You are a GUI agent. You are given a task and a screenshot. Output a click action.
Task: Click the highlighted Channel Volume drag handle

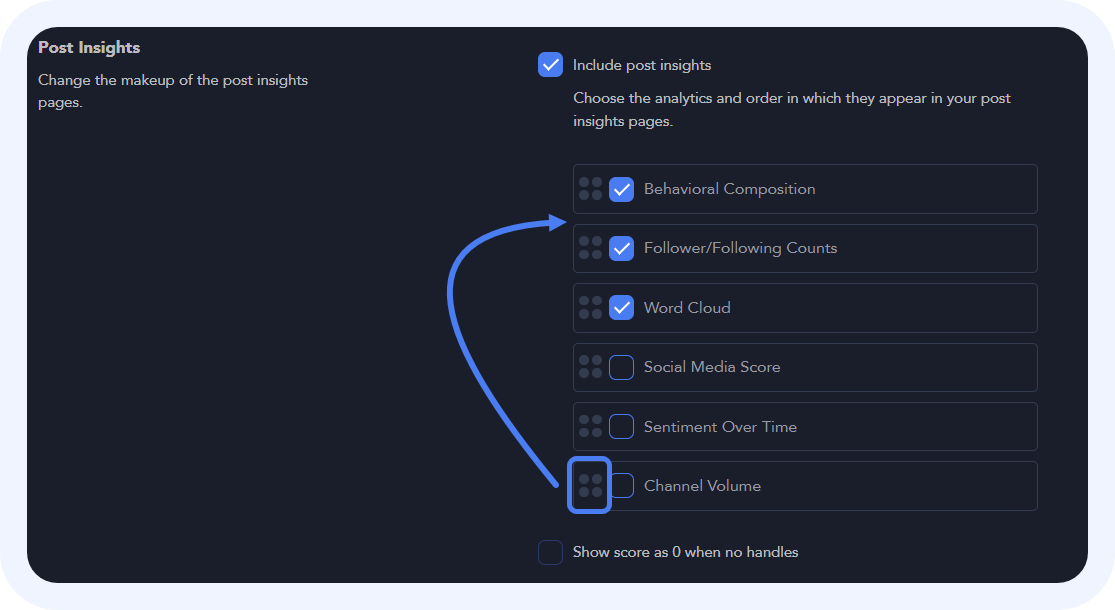pyautogui.click(x=590, y=486)
